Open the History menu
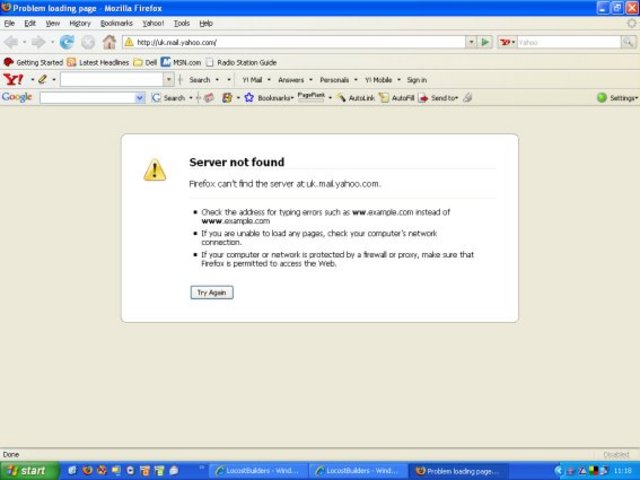 80,22
